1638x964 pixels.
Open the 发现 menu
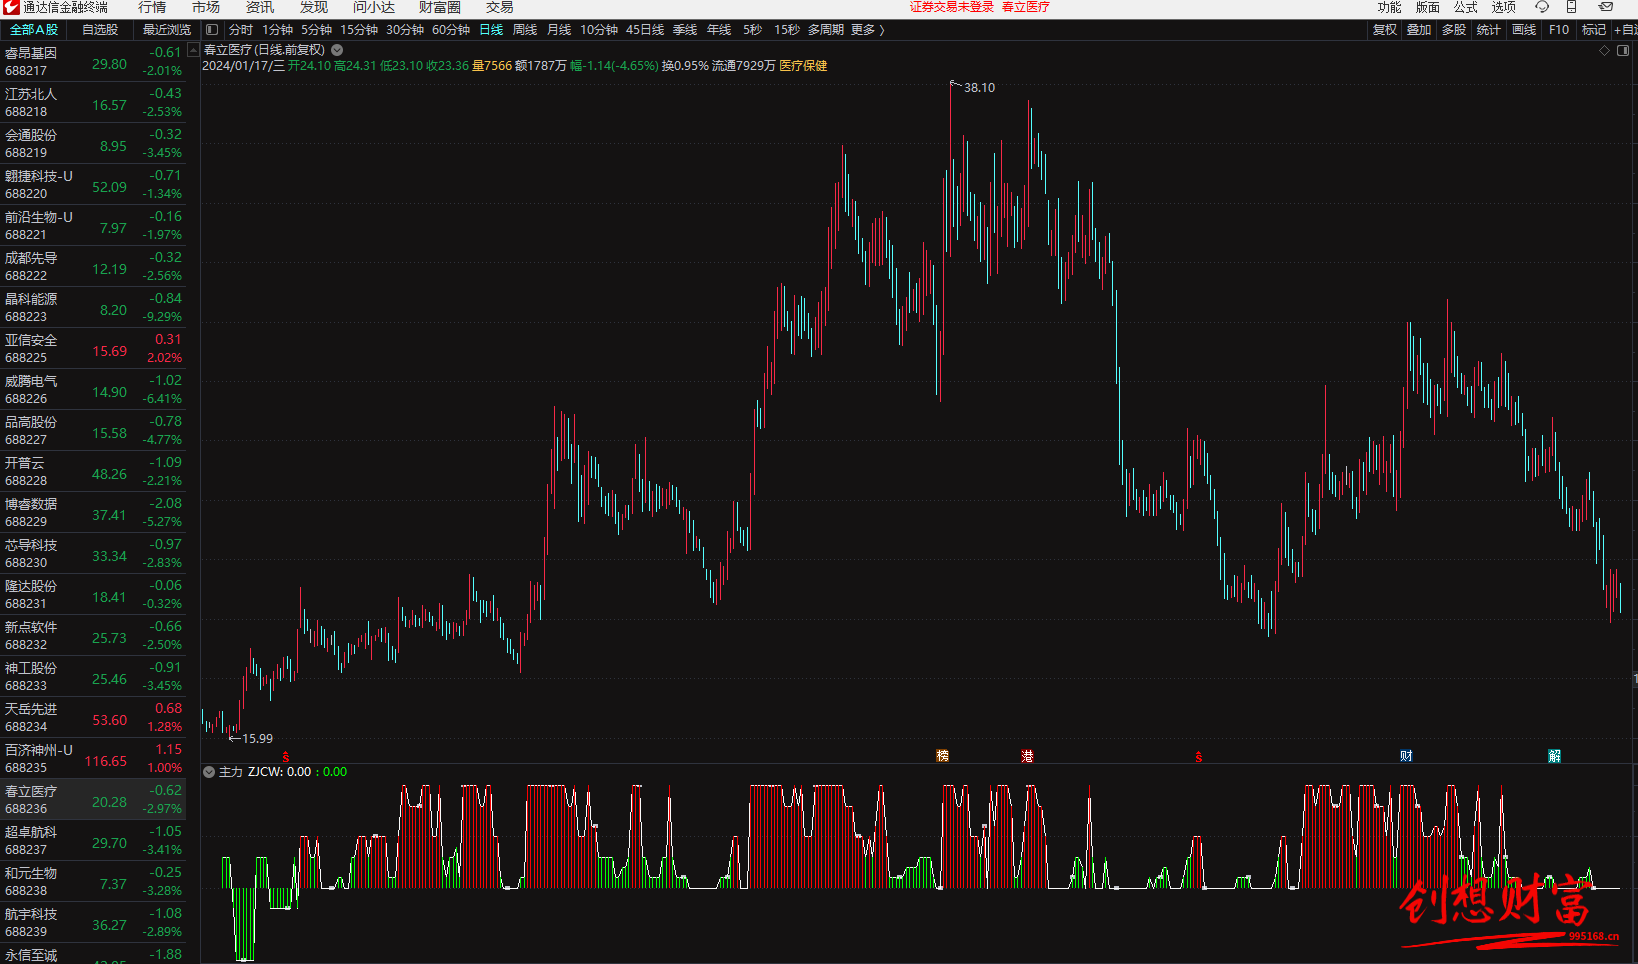tap(314, 7)
